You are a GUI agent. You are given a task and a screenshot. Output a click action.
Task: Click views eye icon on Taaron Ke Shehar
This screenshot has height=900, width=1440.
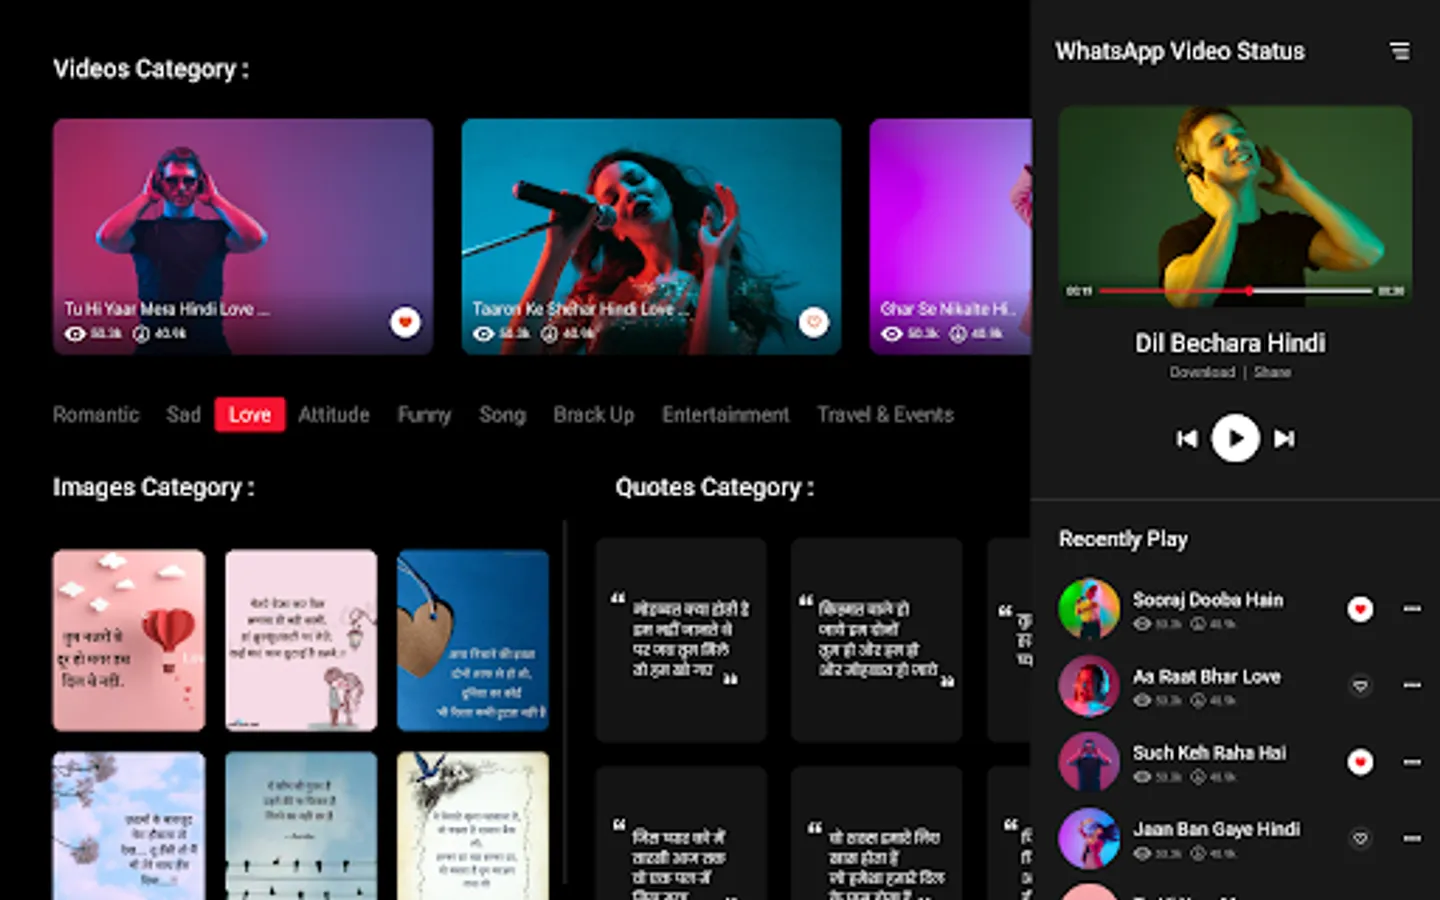pos(484,334)
